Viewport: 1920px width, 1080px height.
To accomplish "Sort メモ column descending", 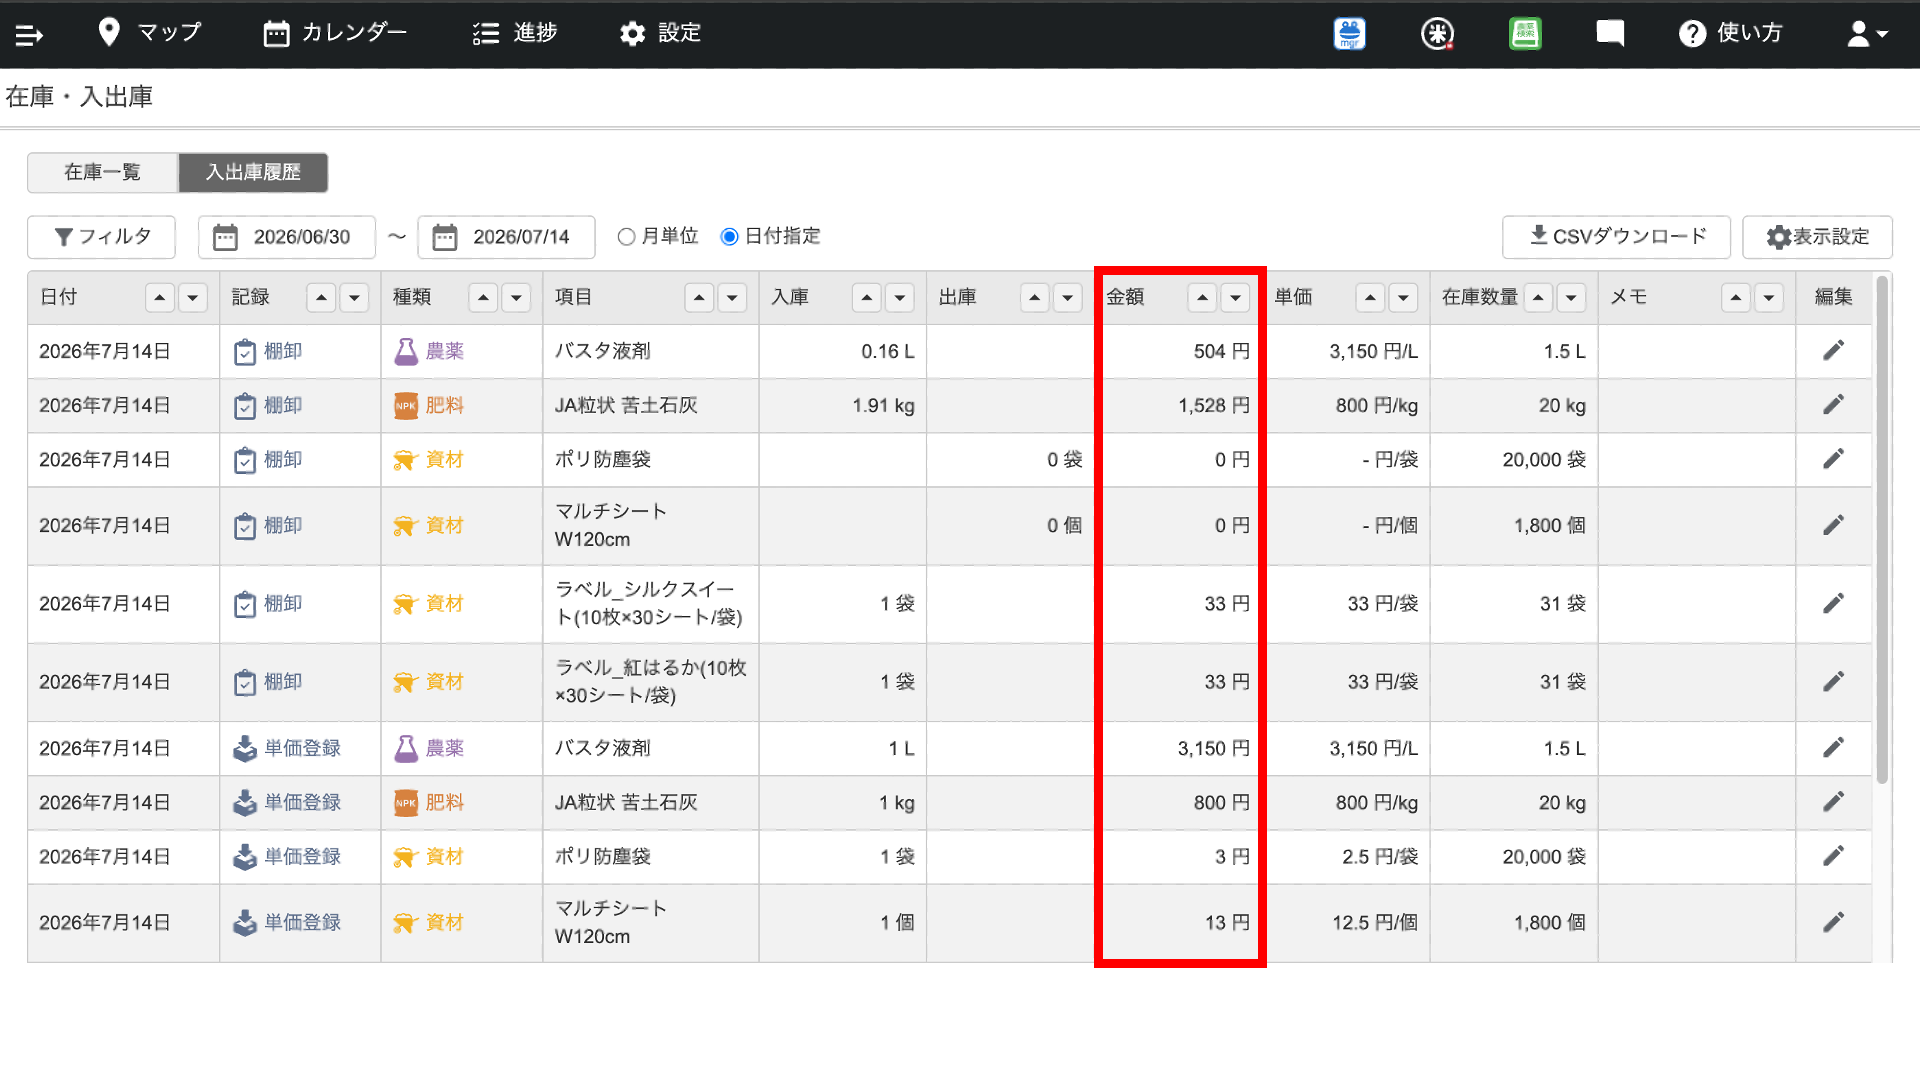I will tap(1769, 297).
